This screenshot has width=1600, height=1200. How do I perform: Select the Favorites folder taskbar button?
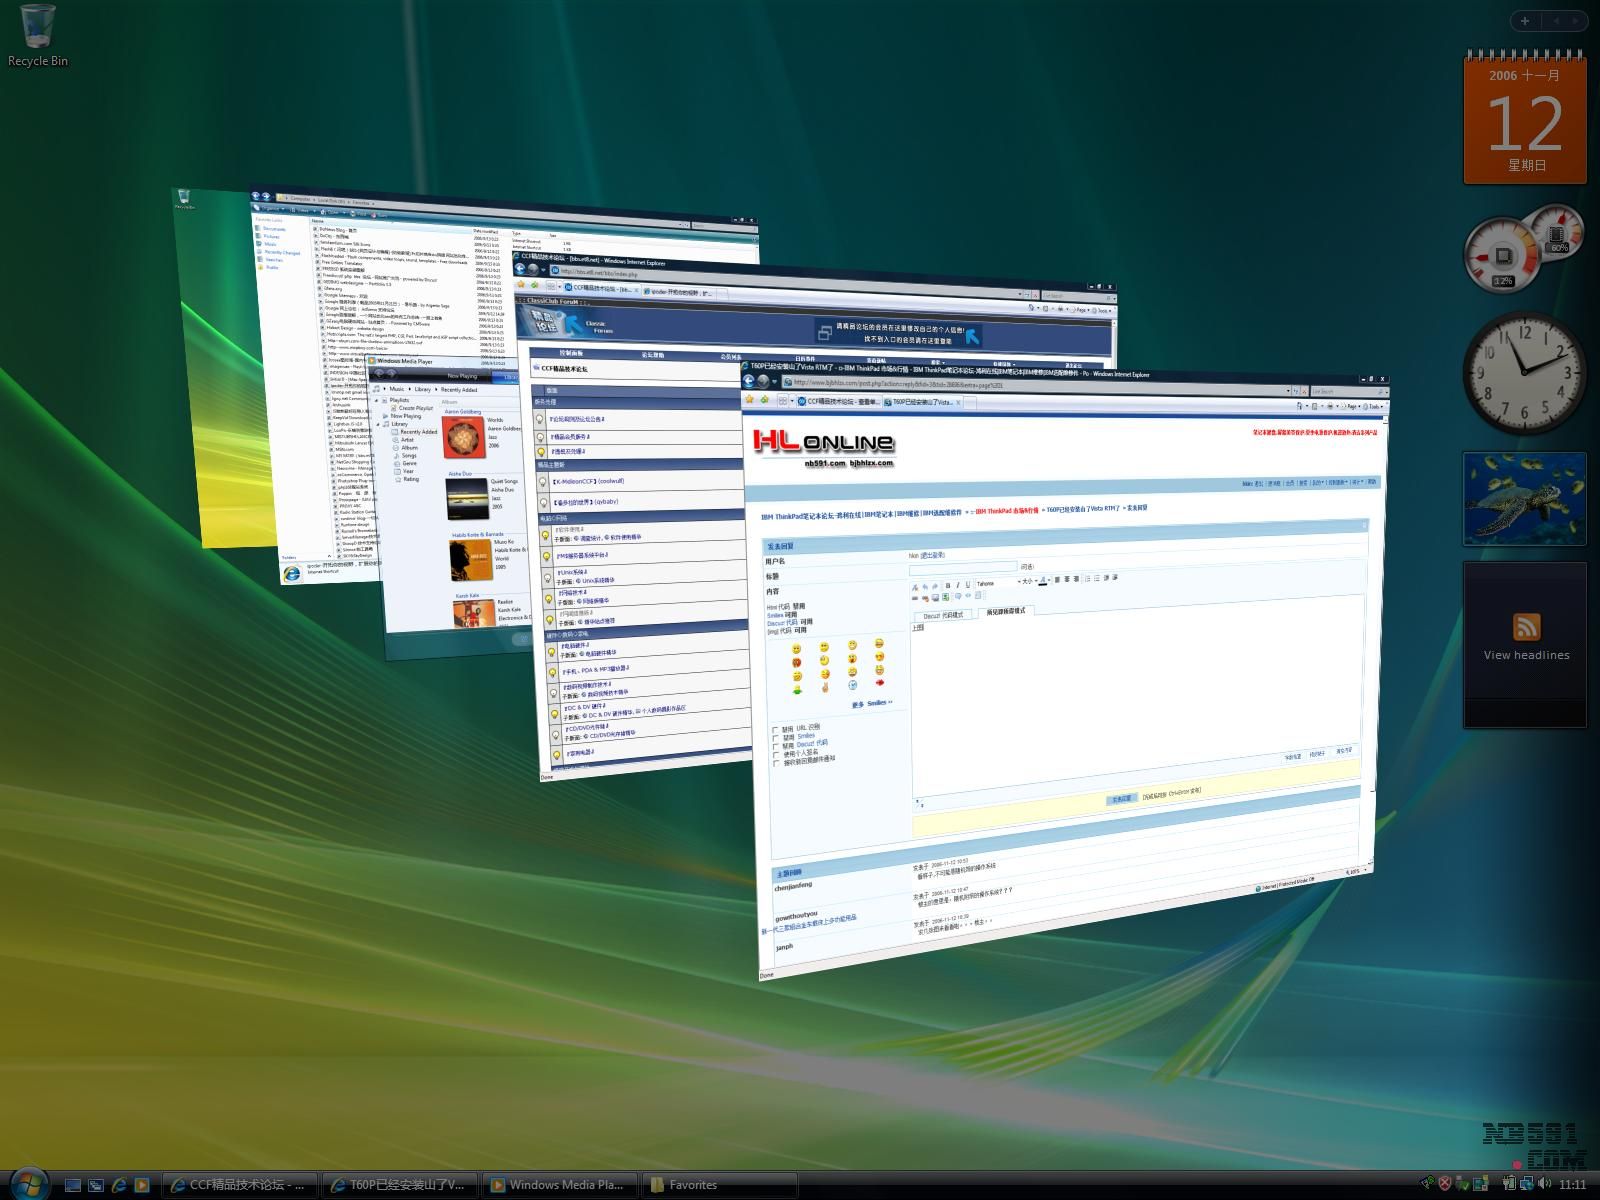[x=718, y=1185]
